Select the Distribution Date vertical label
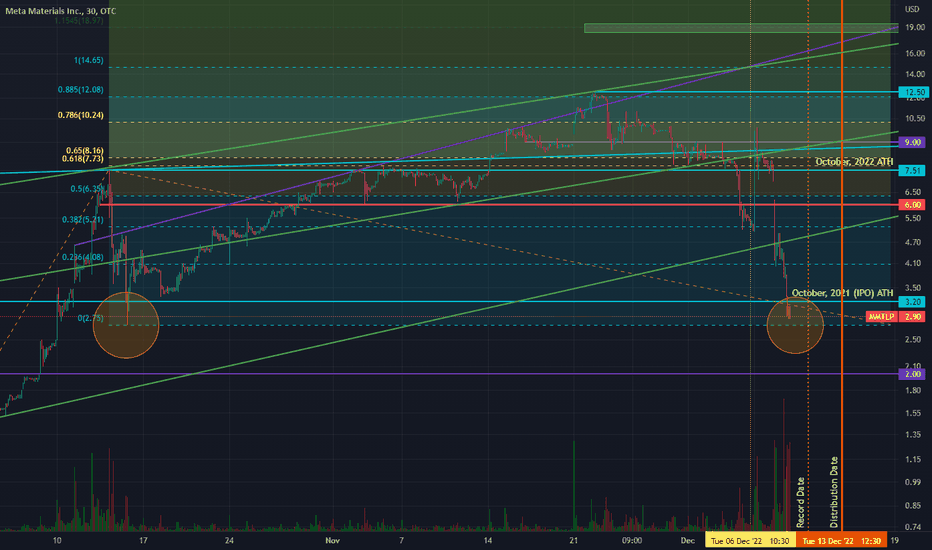Viewport: 932px width, 550px height. point(834,492)
